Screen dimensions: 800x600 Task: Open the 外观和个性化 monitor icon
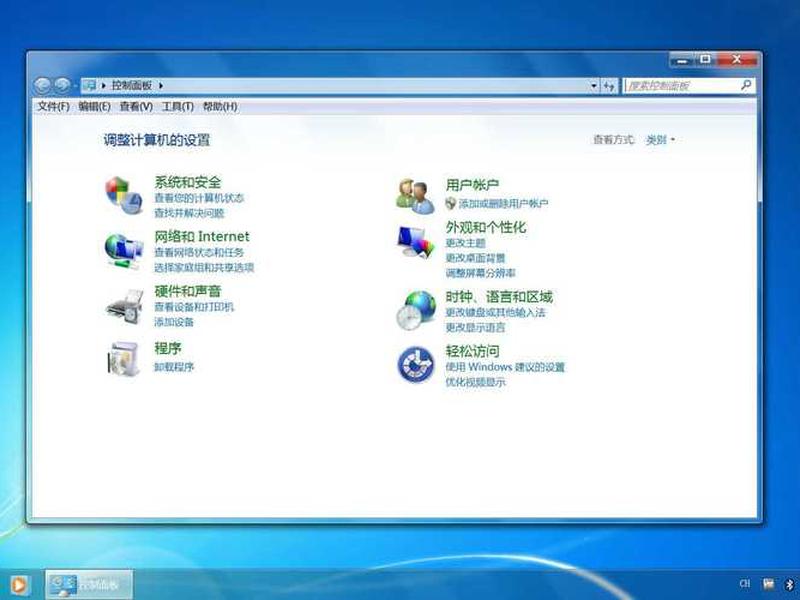click(x=416, y=242)
